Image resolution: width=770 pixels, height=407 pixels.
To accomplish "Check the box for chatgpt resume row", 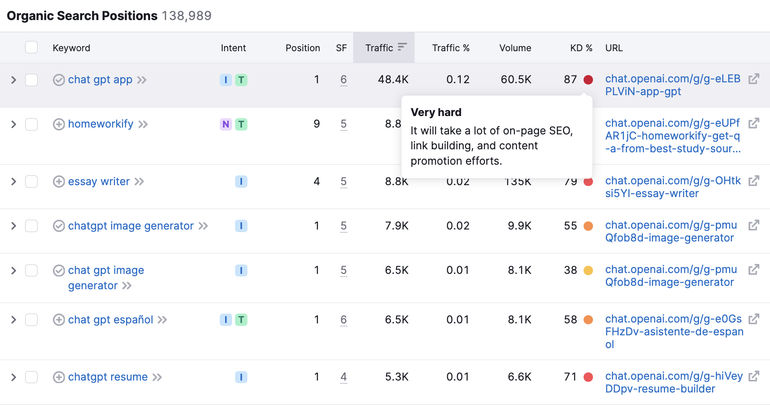I will pos(31,377).
